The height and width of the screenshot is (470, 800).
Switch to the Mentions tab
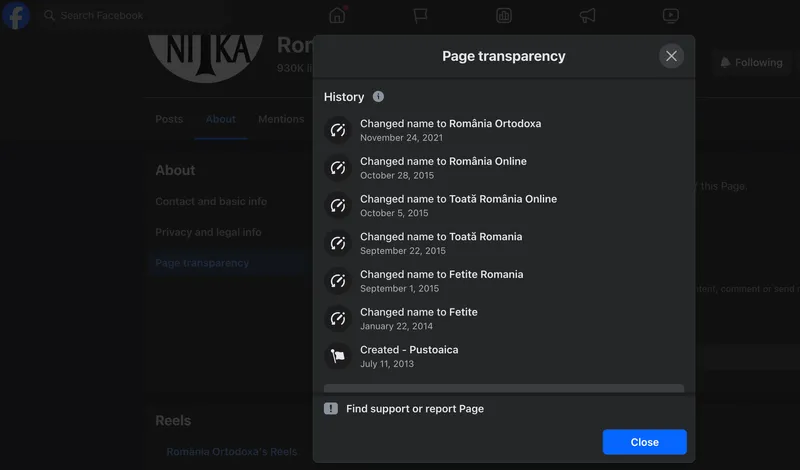point(281,119)
